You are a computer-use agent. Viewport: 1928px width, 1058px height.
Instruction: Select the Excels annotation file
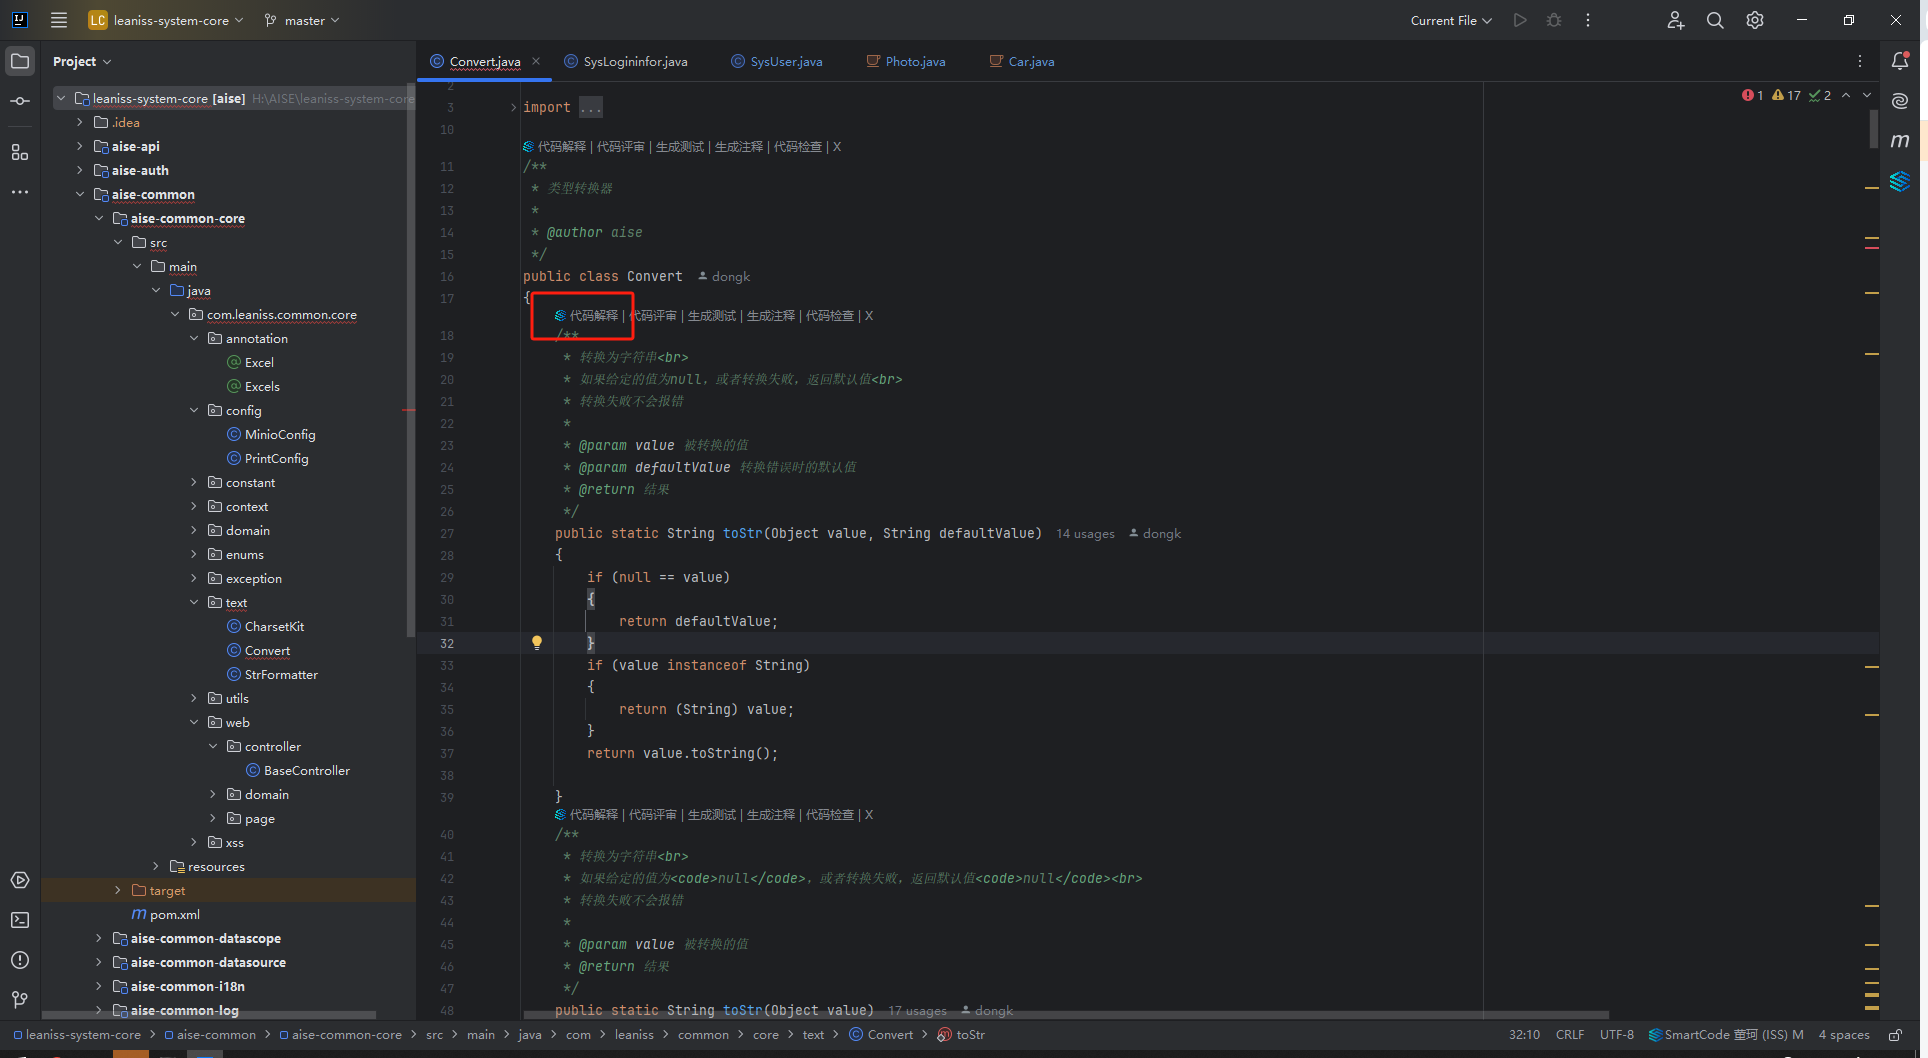pyautogui.click(x=262, y=386)
